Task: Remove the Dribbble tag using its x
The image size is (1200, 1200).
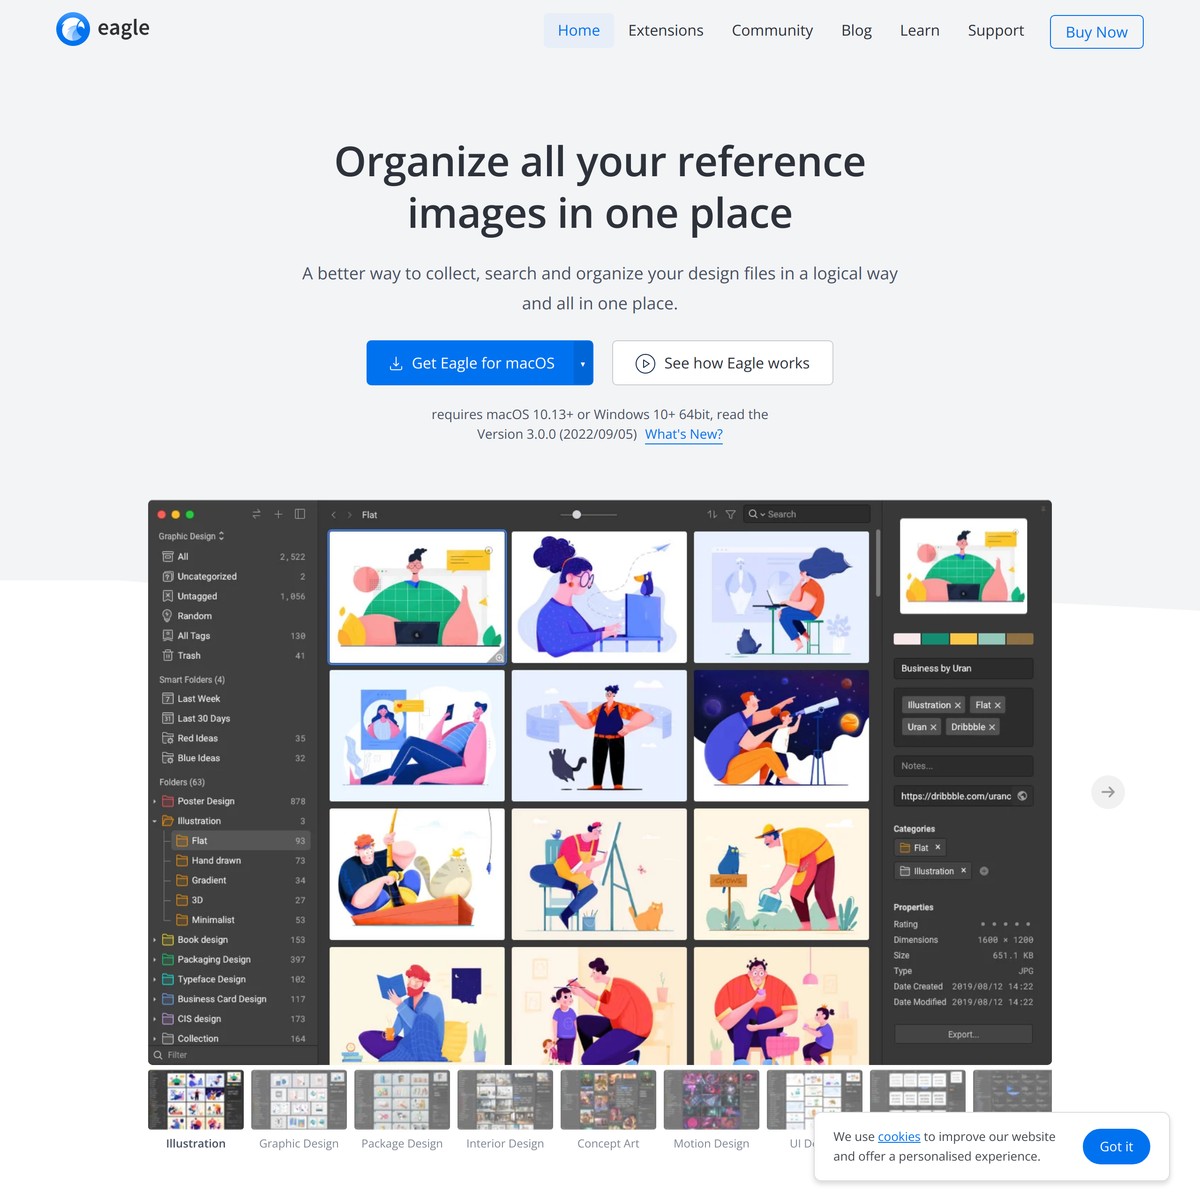Action: pyautogui.click(x=992, y=727)
